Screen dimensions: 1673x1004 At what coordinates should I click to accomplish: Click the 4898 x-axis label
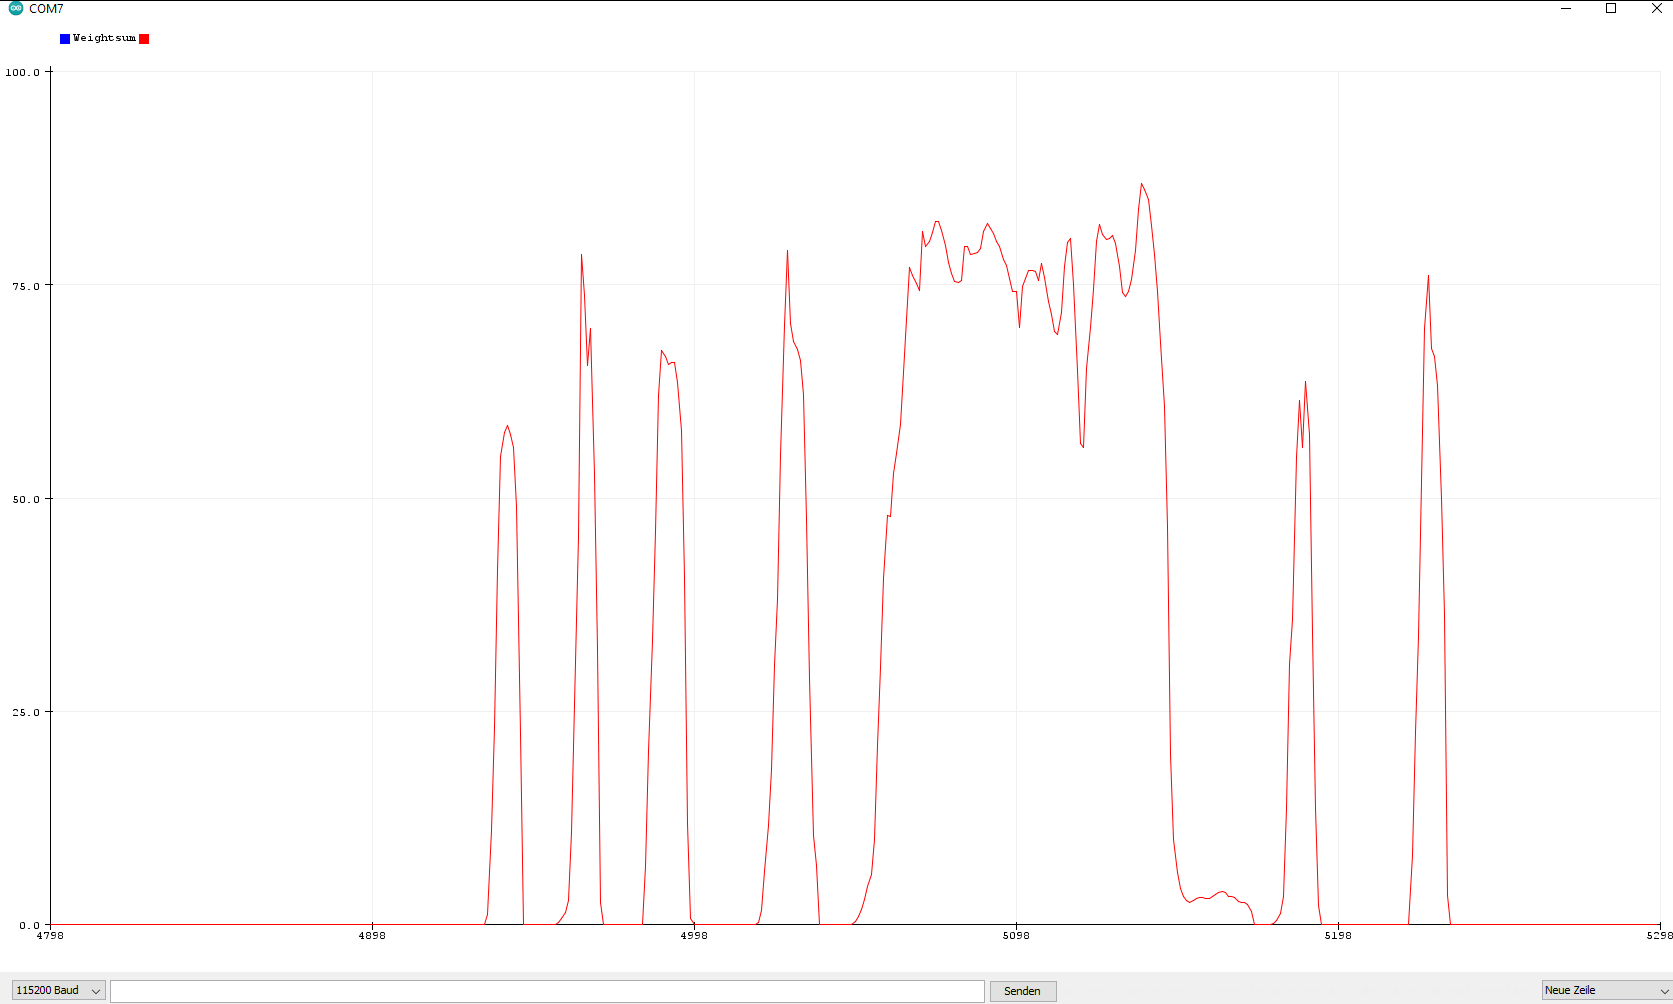(x=371, y=935)
